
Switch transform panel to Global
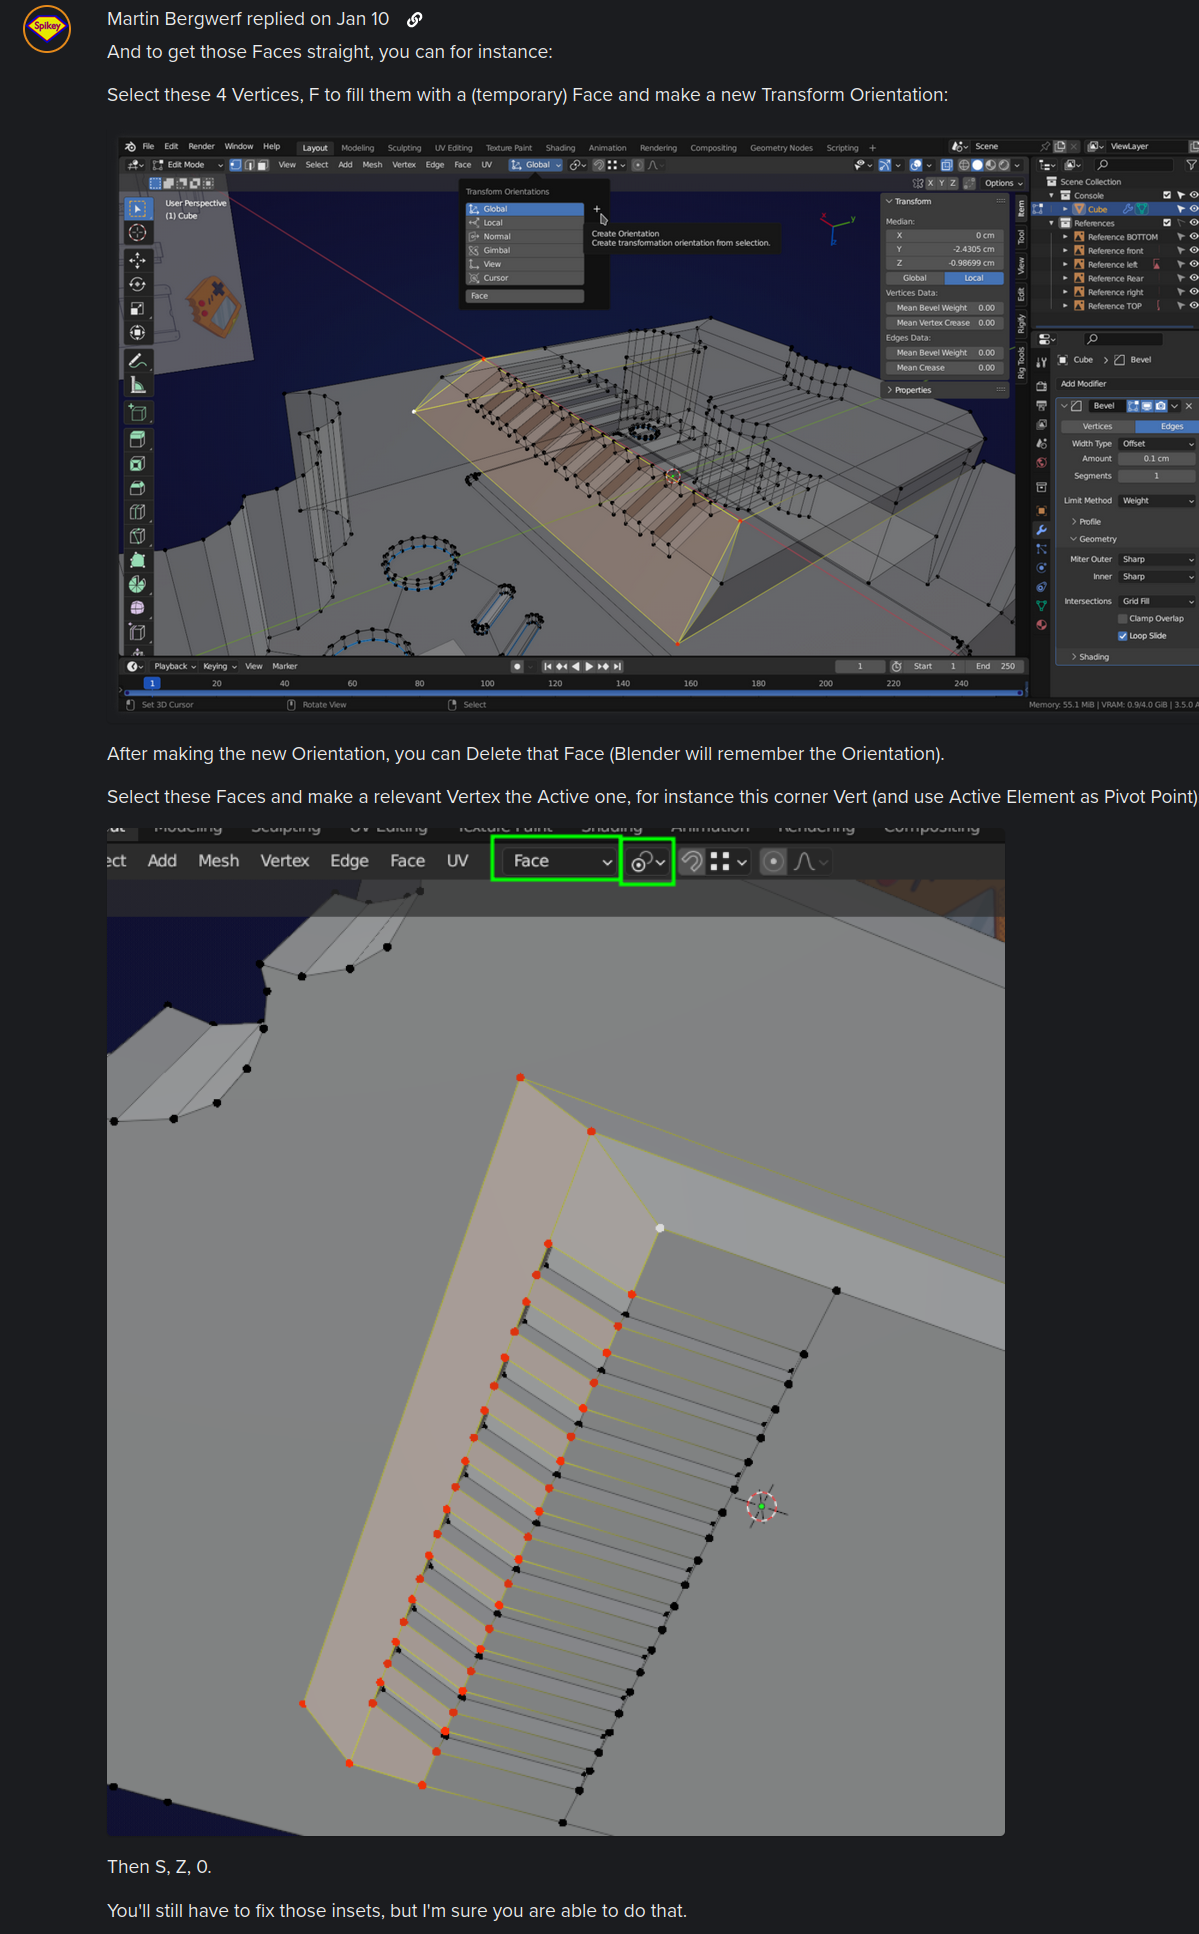click(x=915, y=278)
